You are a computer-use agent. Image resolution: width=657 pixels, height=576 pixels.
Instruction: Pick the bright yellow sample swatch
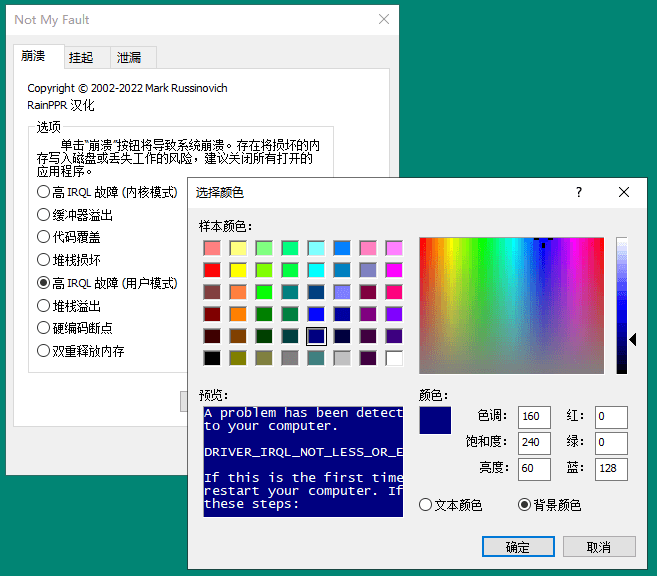pos(237,269)
